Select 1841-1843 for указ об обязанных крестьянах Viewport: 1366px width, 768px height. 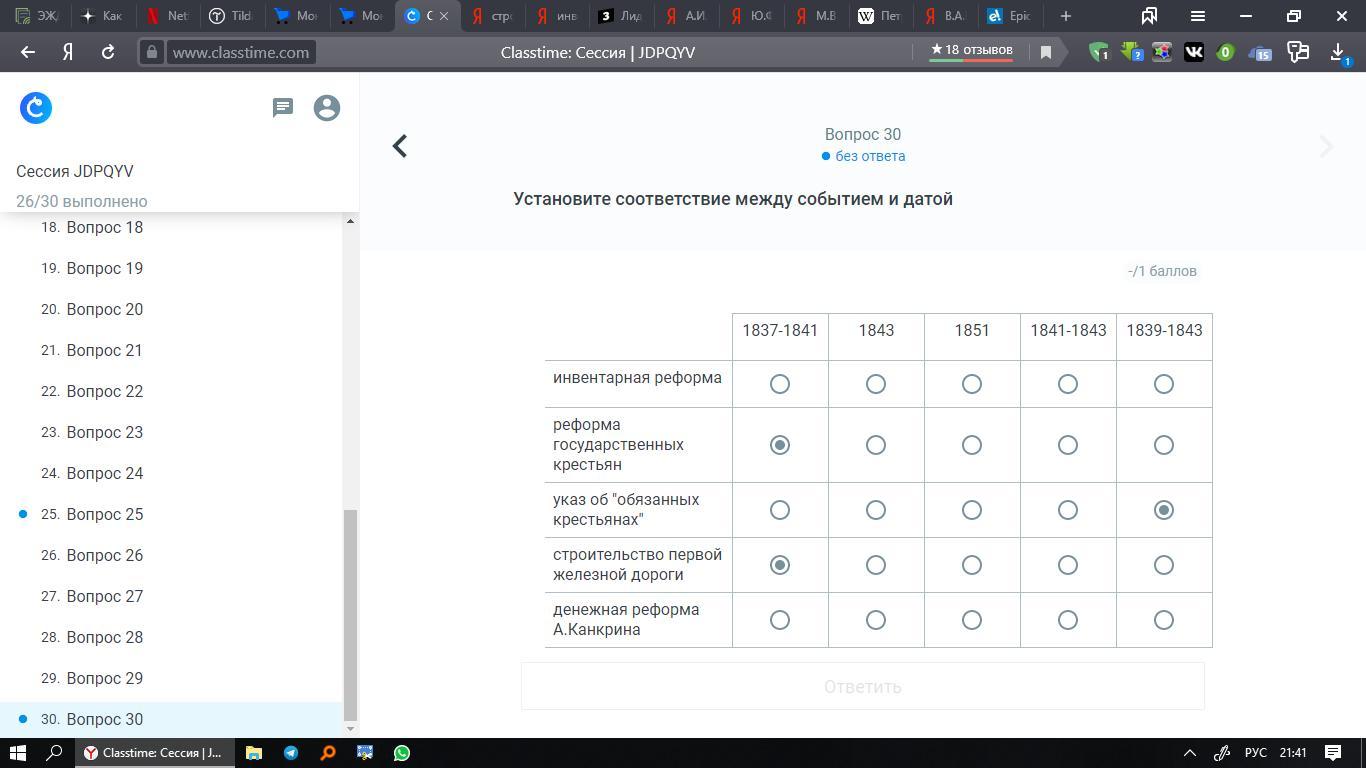click(1068, 510)
